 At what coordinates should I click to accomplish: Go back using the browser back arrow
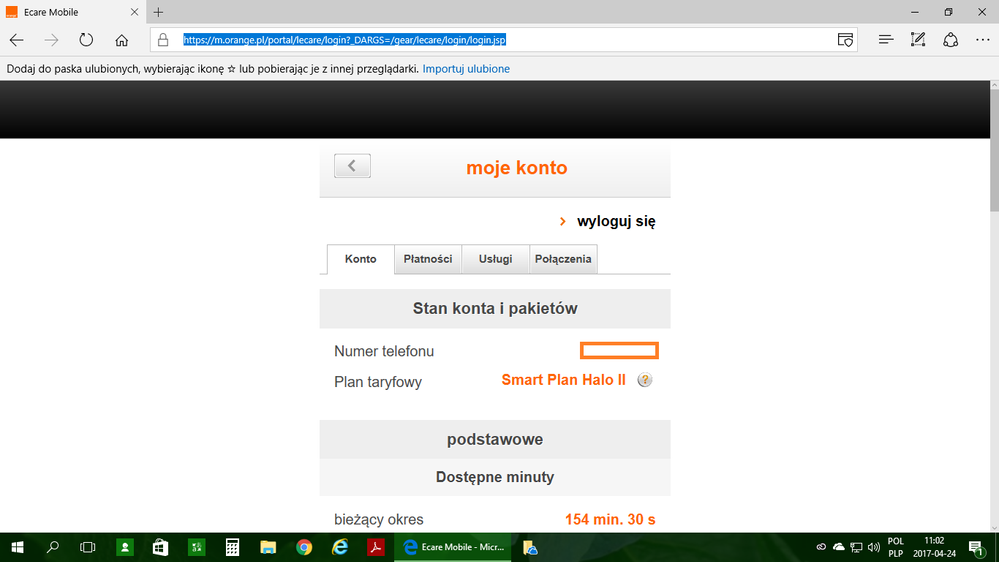pos(17,40)
